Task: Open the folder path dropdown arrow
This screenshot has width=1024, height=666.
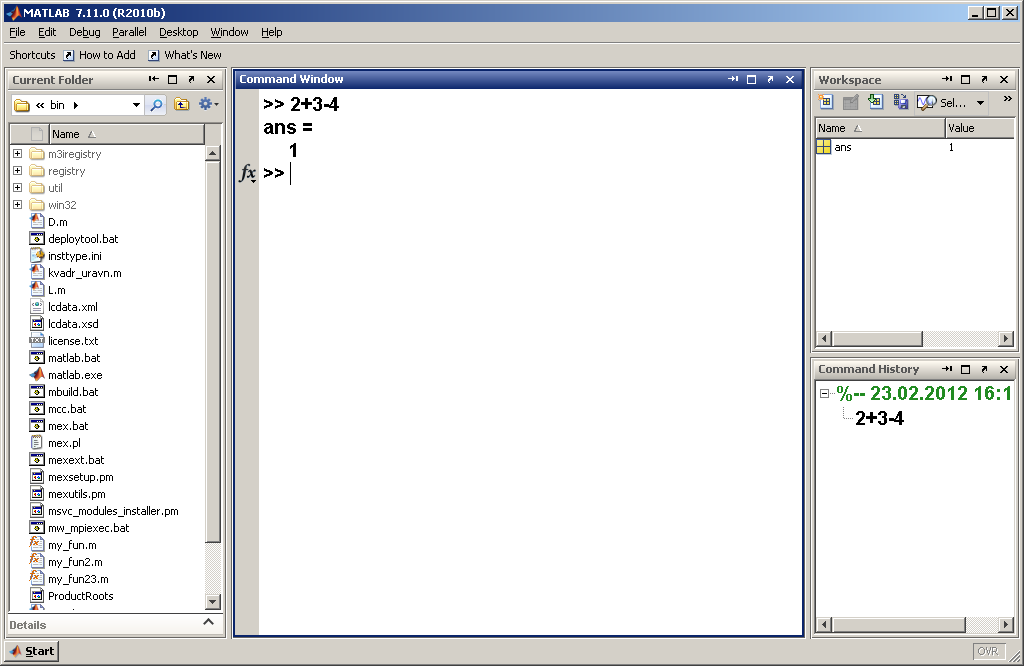Action: [x=136, y=105]
